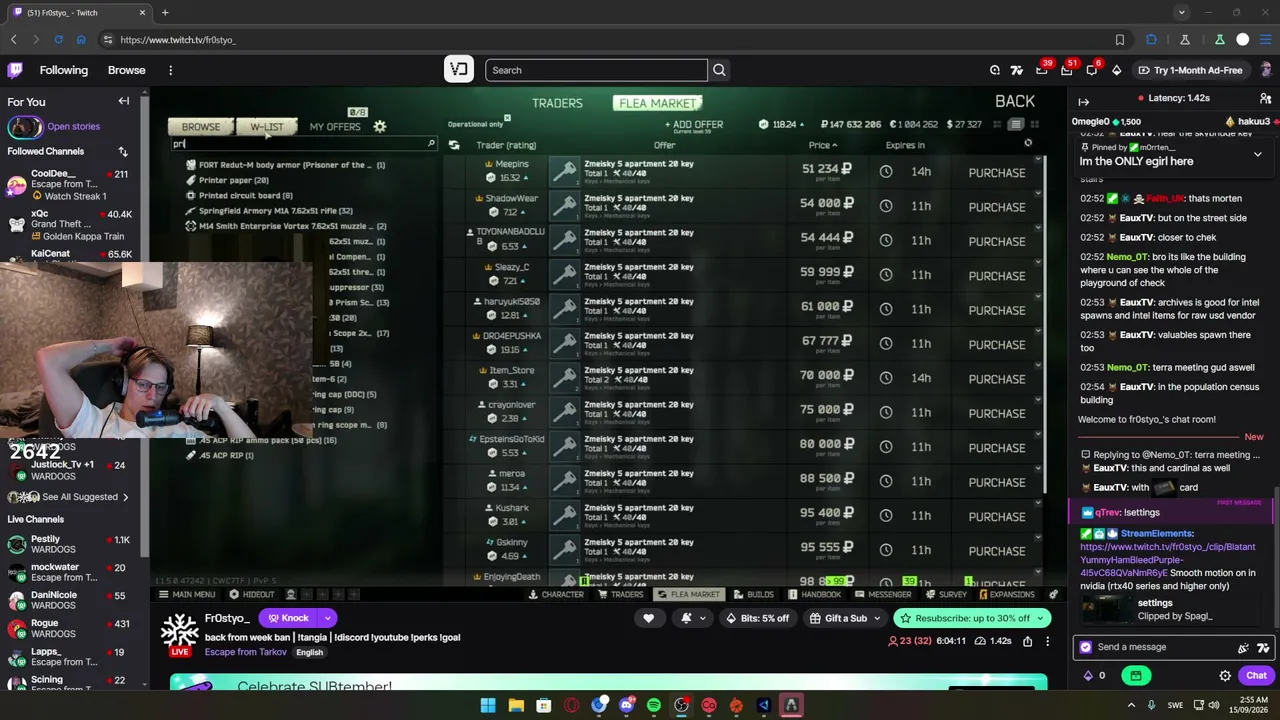This screenshot has height=720, width=1280.
Task: Show hidden Windows system tray icons
Action: click(x=1131, y=705)
